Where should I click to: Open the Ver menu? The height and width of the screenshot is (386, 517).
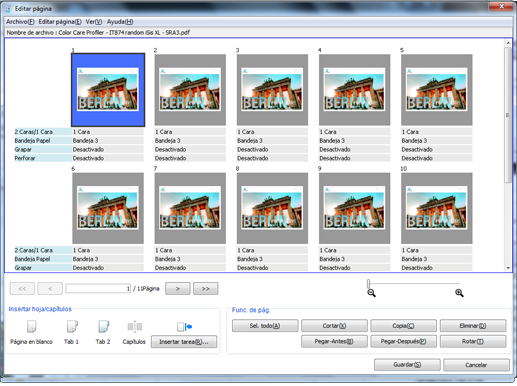click(94, 22)
